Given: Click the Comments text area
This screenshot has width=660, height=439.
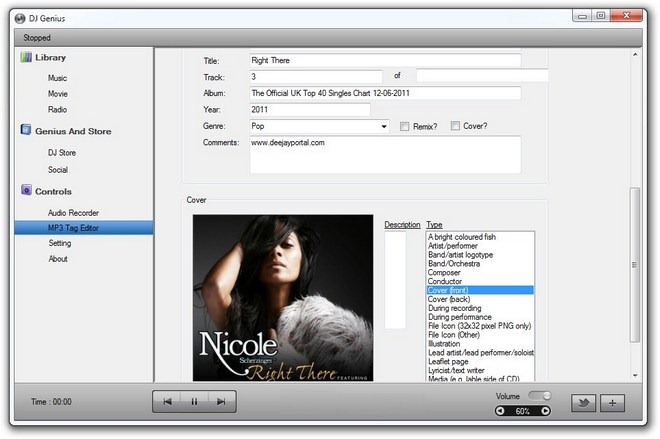Looking at the screenshot, I should [385, 154].
